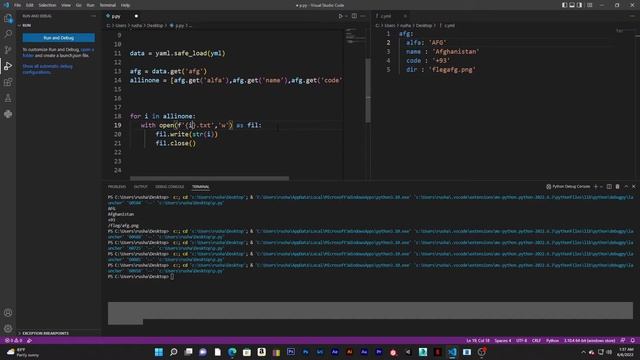
Task: Change UTF-8 encoding in status bar
Action: pyautogui.click(x=522, y=340)
